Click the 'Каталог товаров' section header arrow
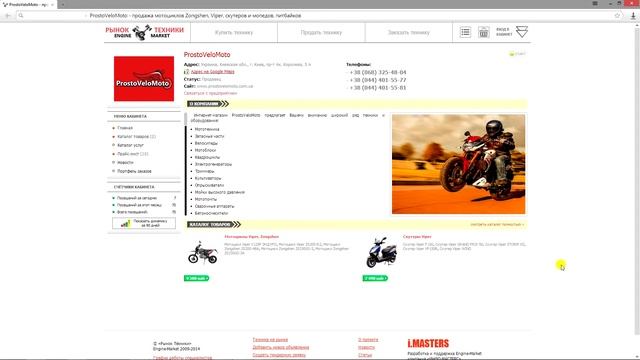Screen dimensions: 640x360 pos(213,224)
